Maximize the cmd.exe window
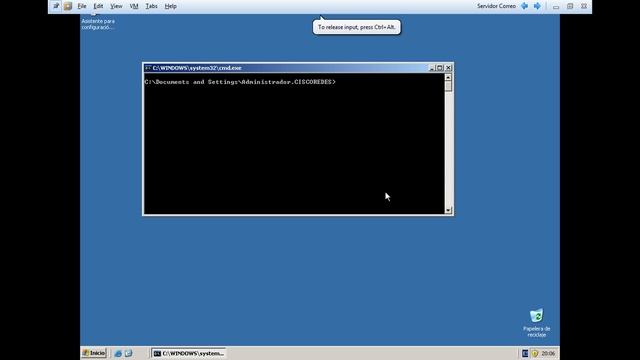Viewport: 640px width, 360px height. [440, 68]
